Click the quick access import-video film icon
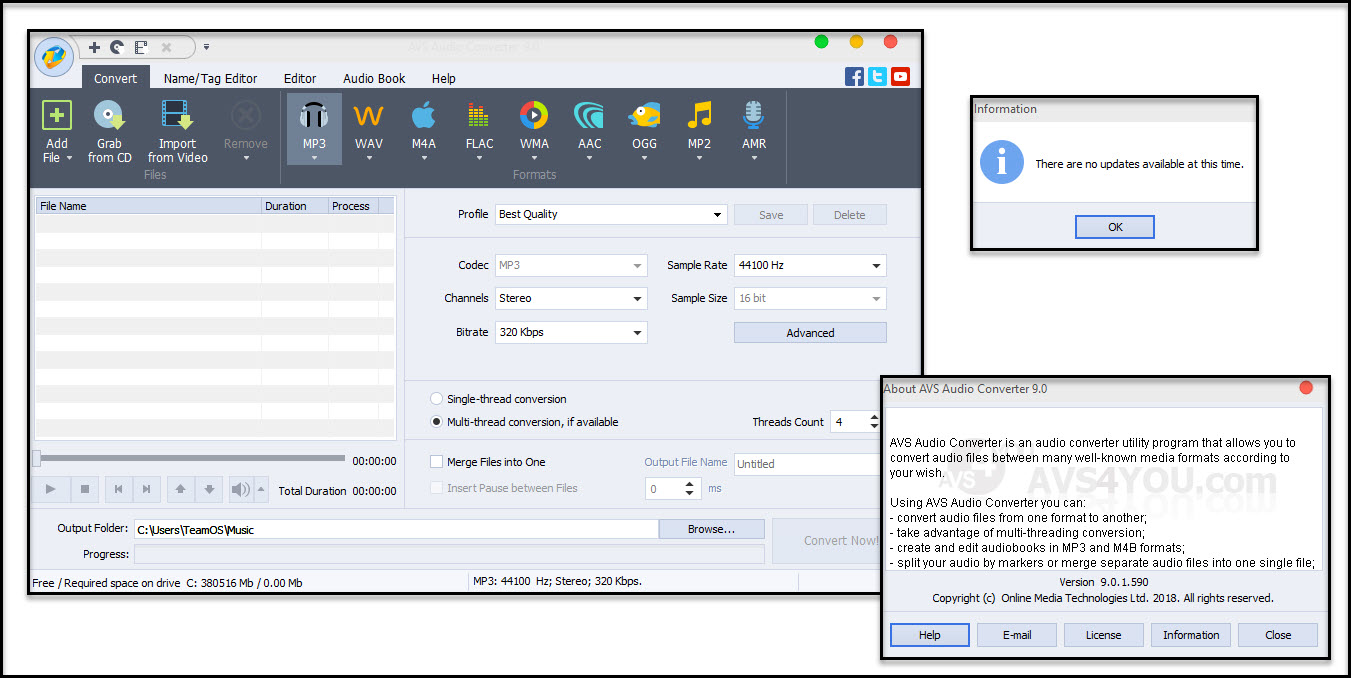This screenshot has height=678, width=1351. tap(141, 47)
